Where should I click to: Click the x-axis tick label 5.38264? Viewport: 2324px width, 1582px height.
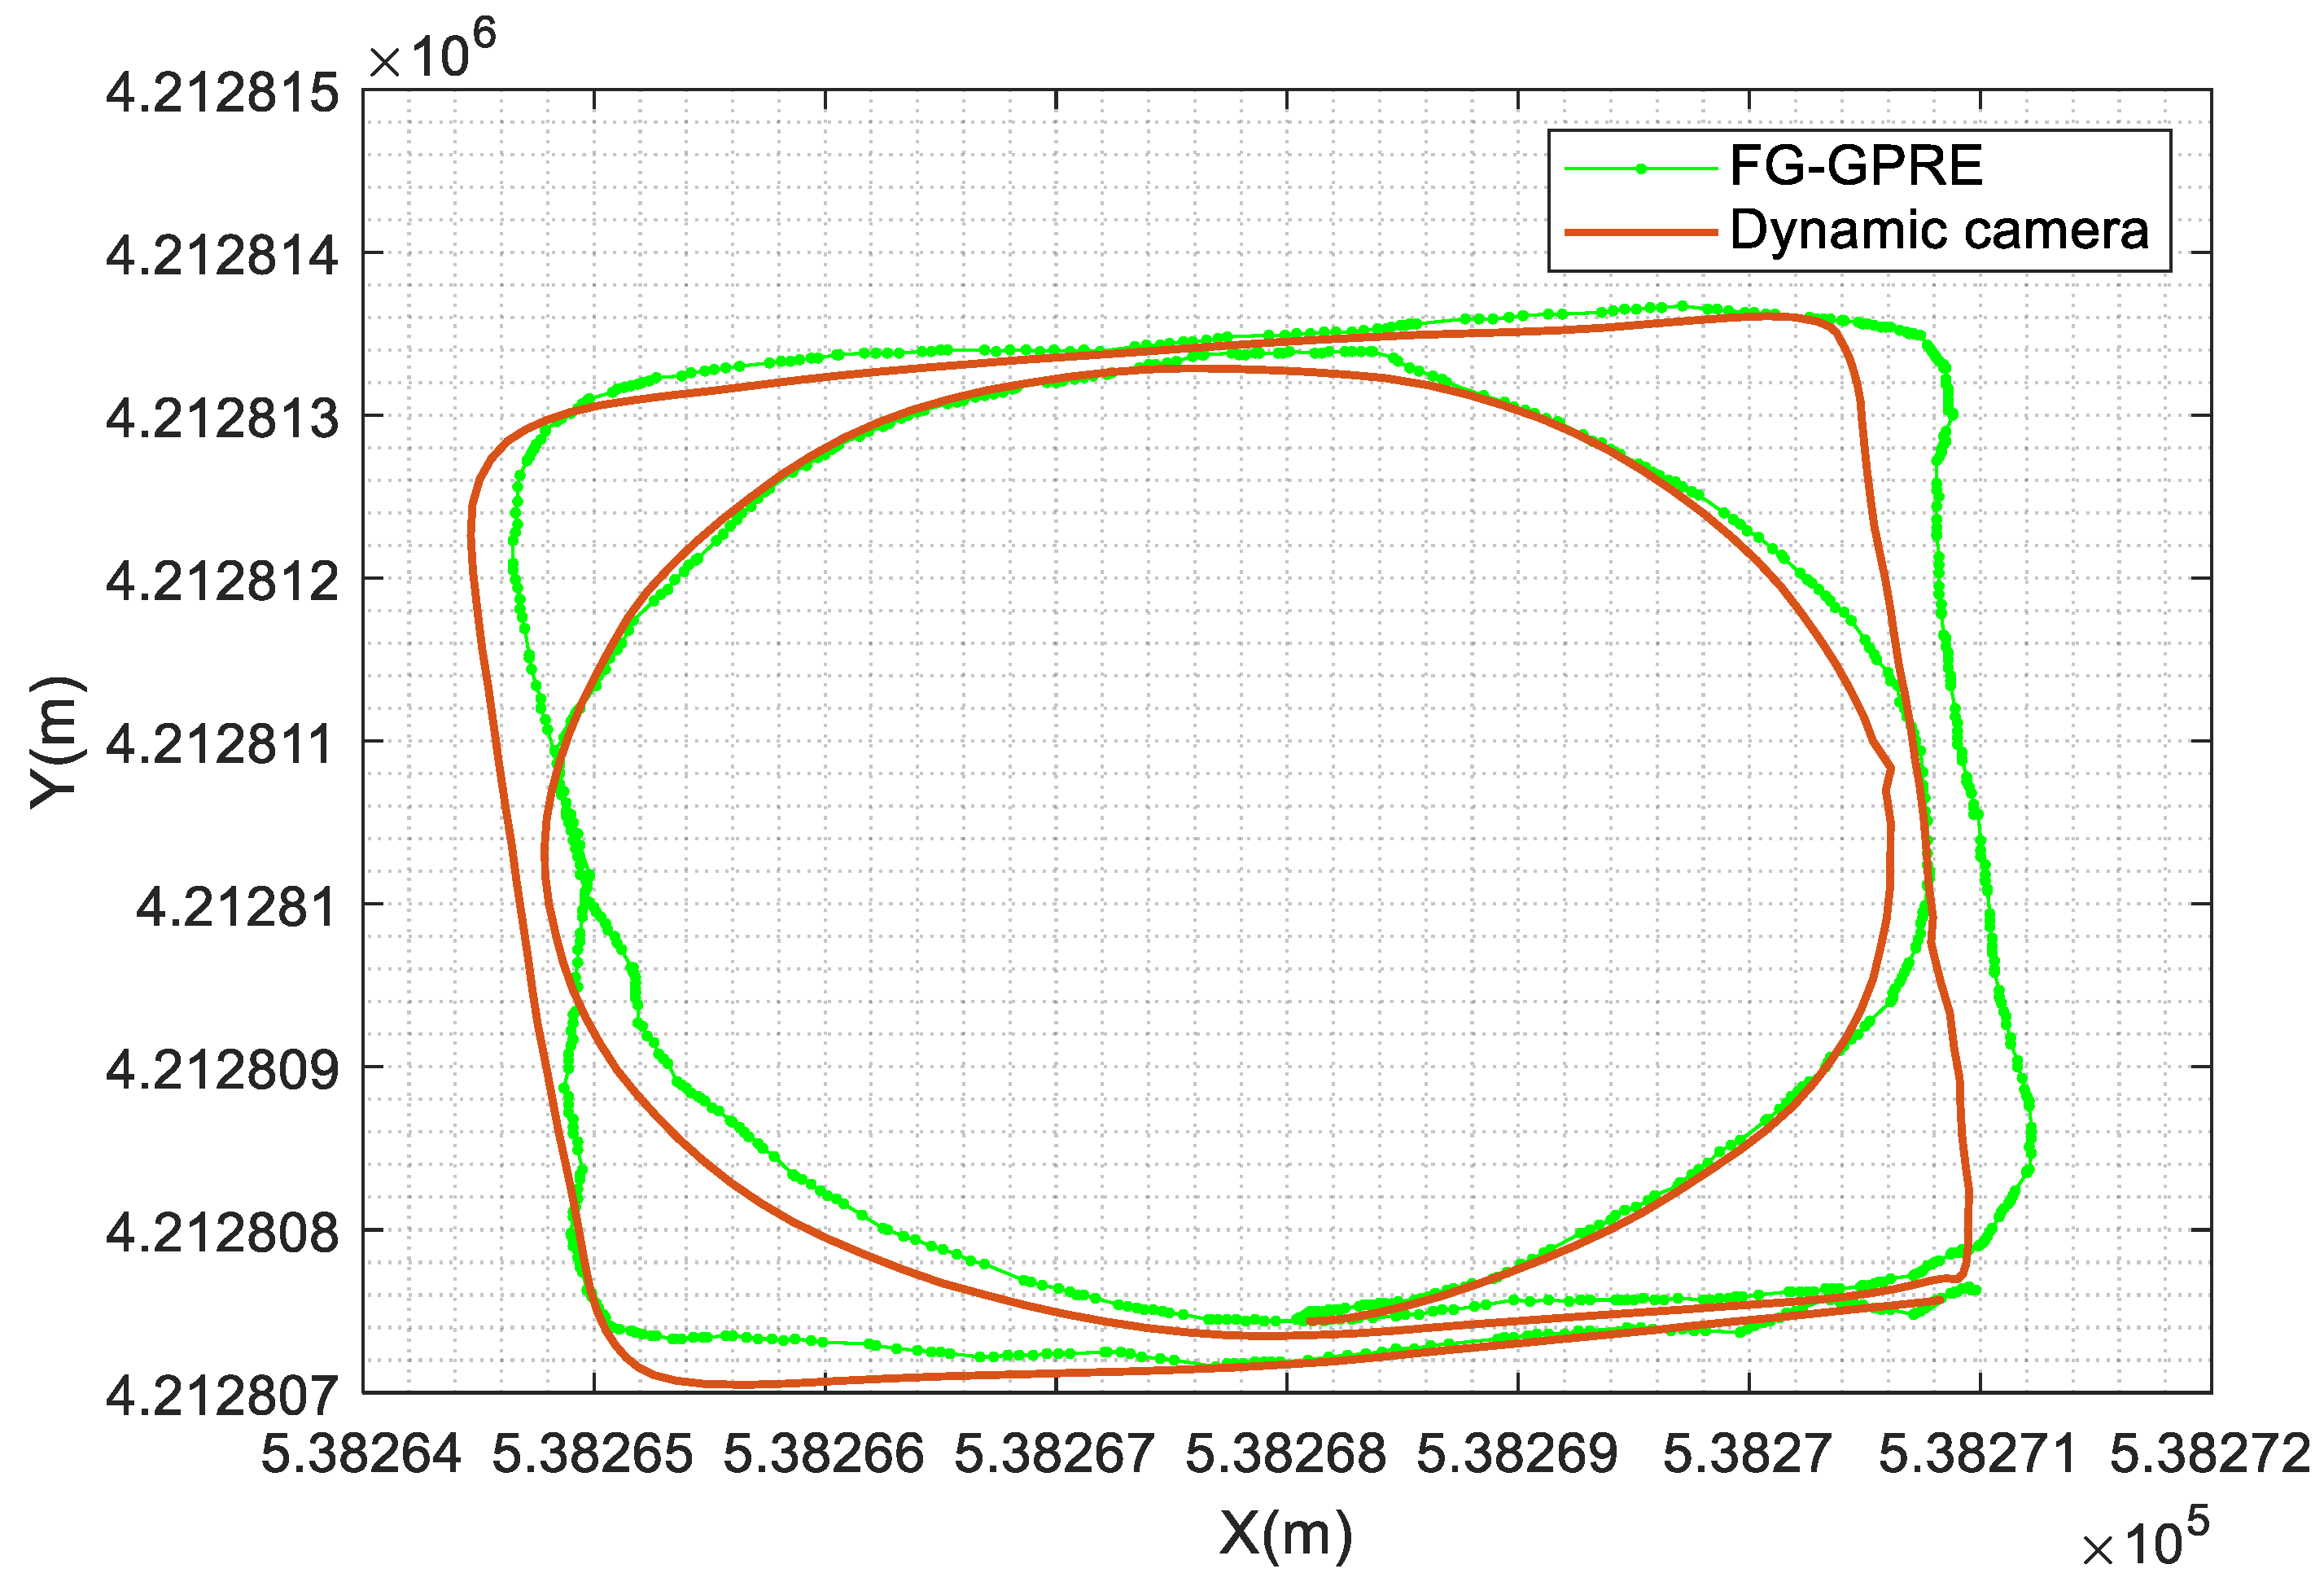click(x=361, y=1454)
